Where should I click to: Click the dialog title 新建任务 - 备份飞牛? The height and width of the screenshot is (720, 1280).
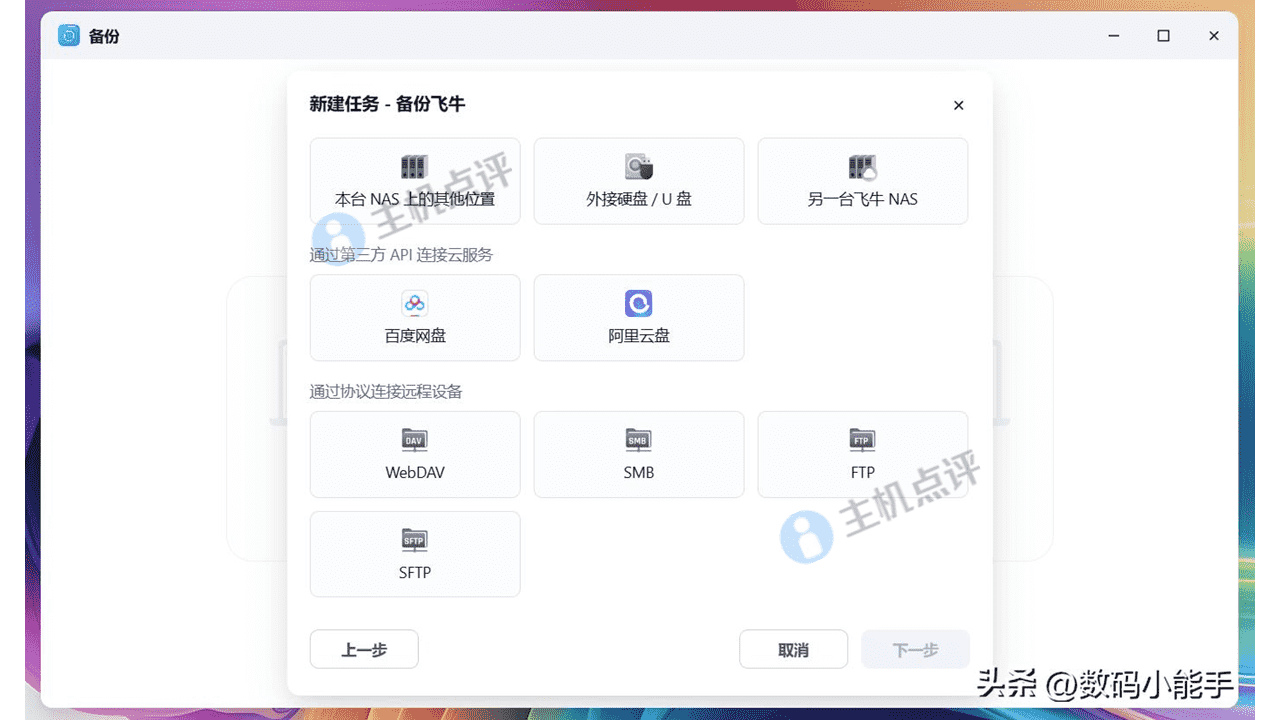click(x=389, y=104)
